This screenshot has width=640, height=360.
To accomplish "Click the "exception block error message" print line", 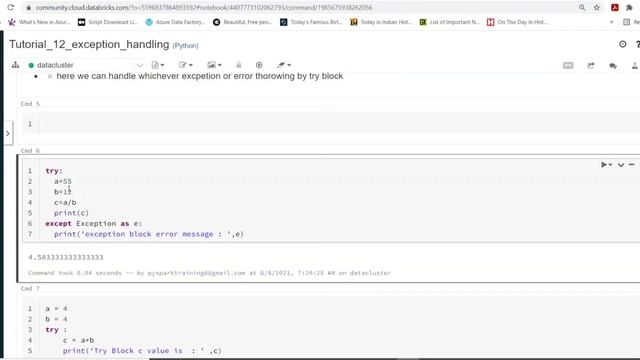I will (149, 234).
